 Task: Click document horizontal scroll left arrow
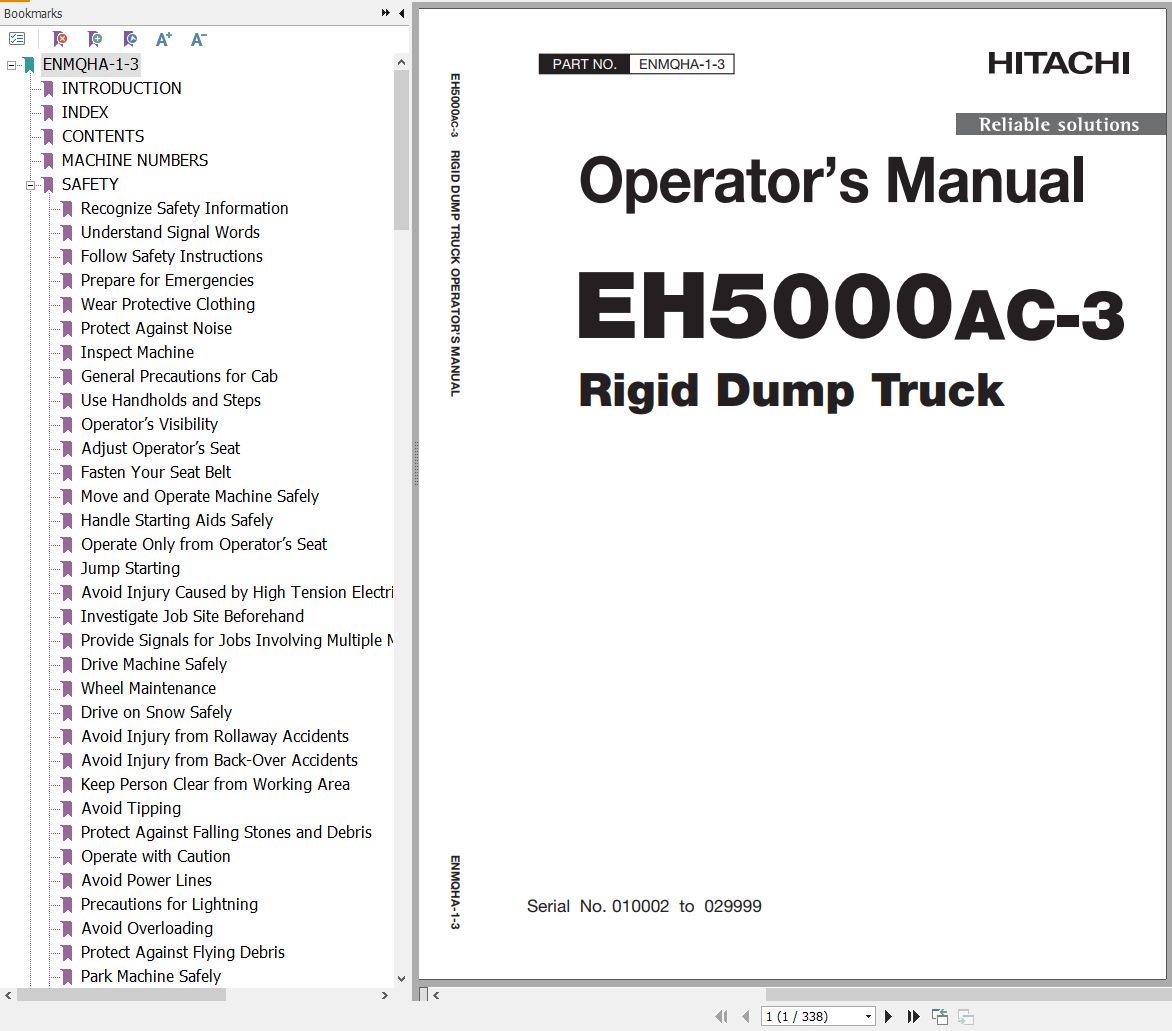[436, 995]
